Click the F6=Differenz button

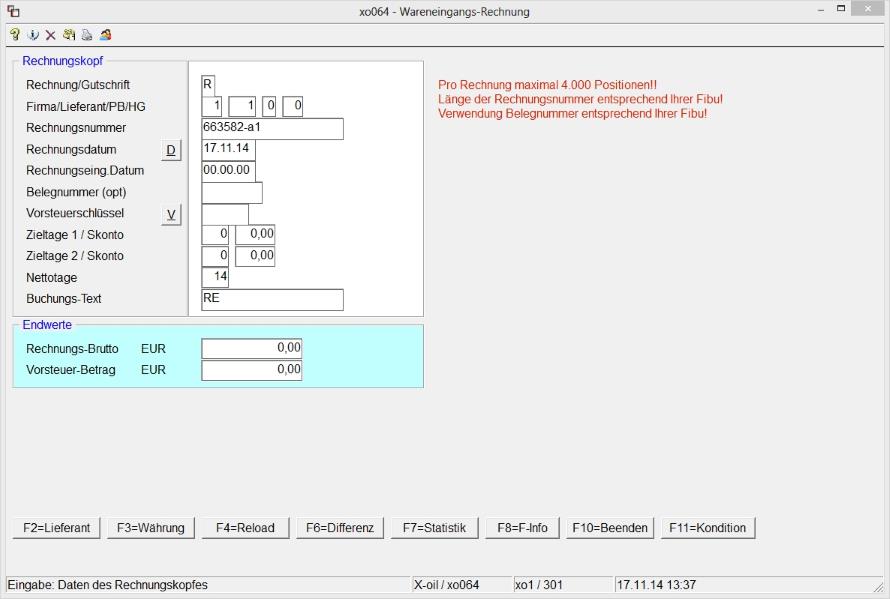tap(340, 528)
